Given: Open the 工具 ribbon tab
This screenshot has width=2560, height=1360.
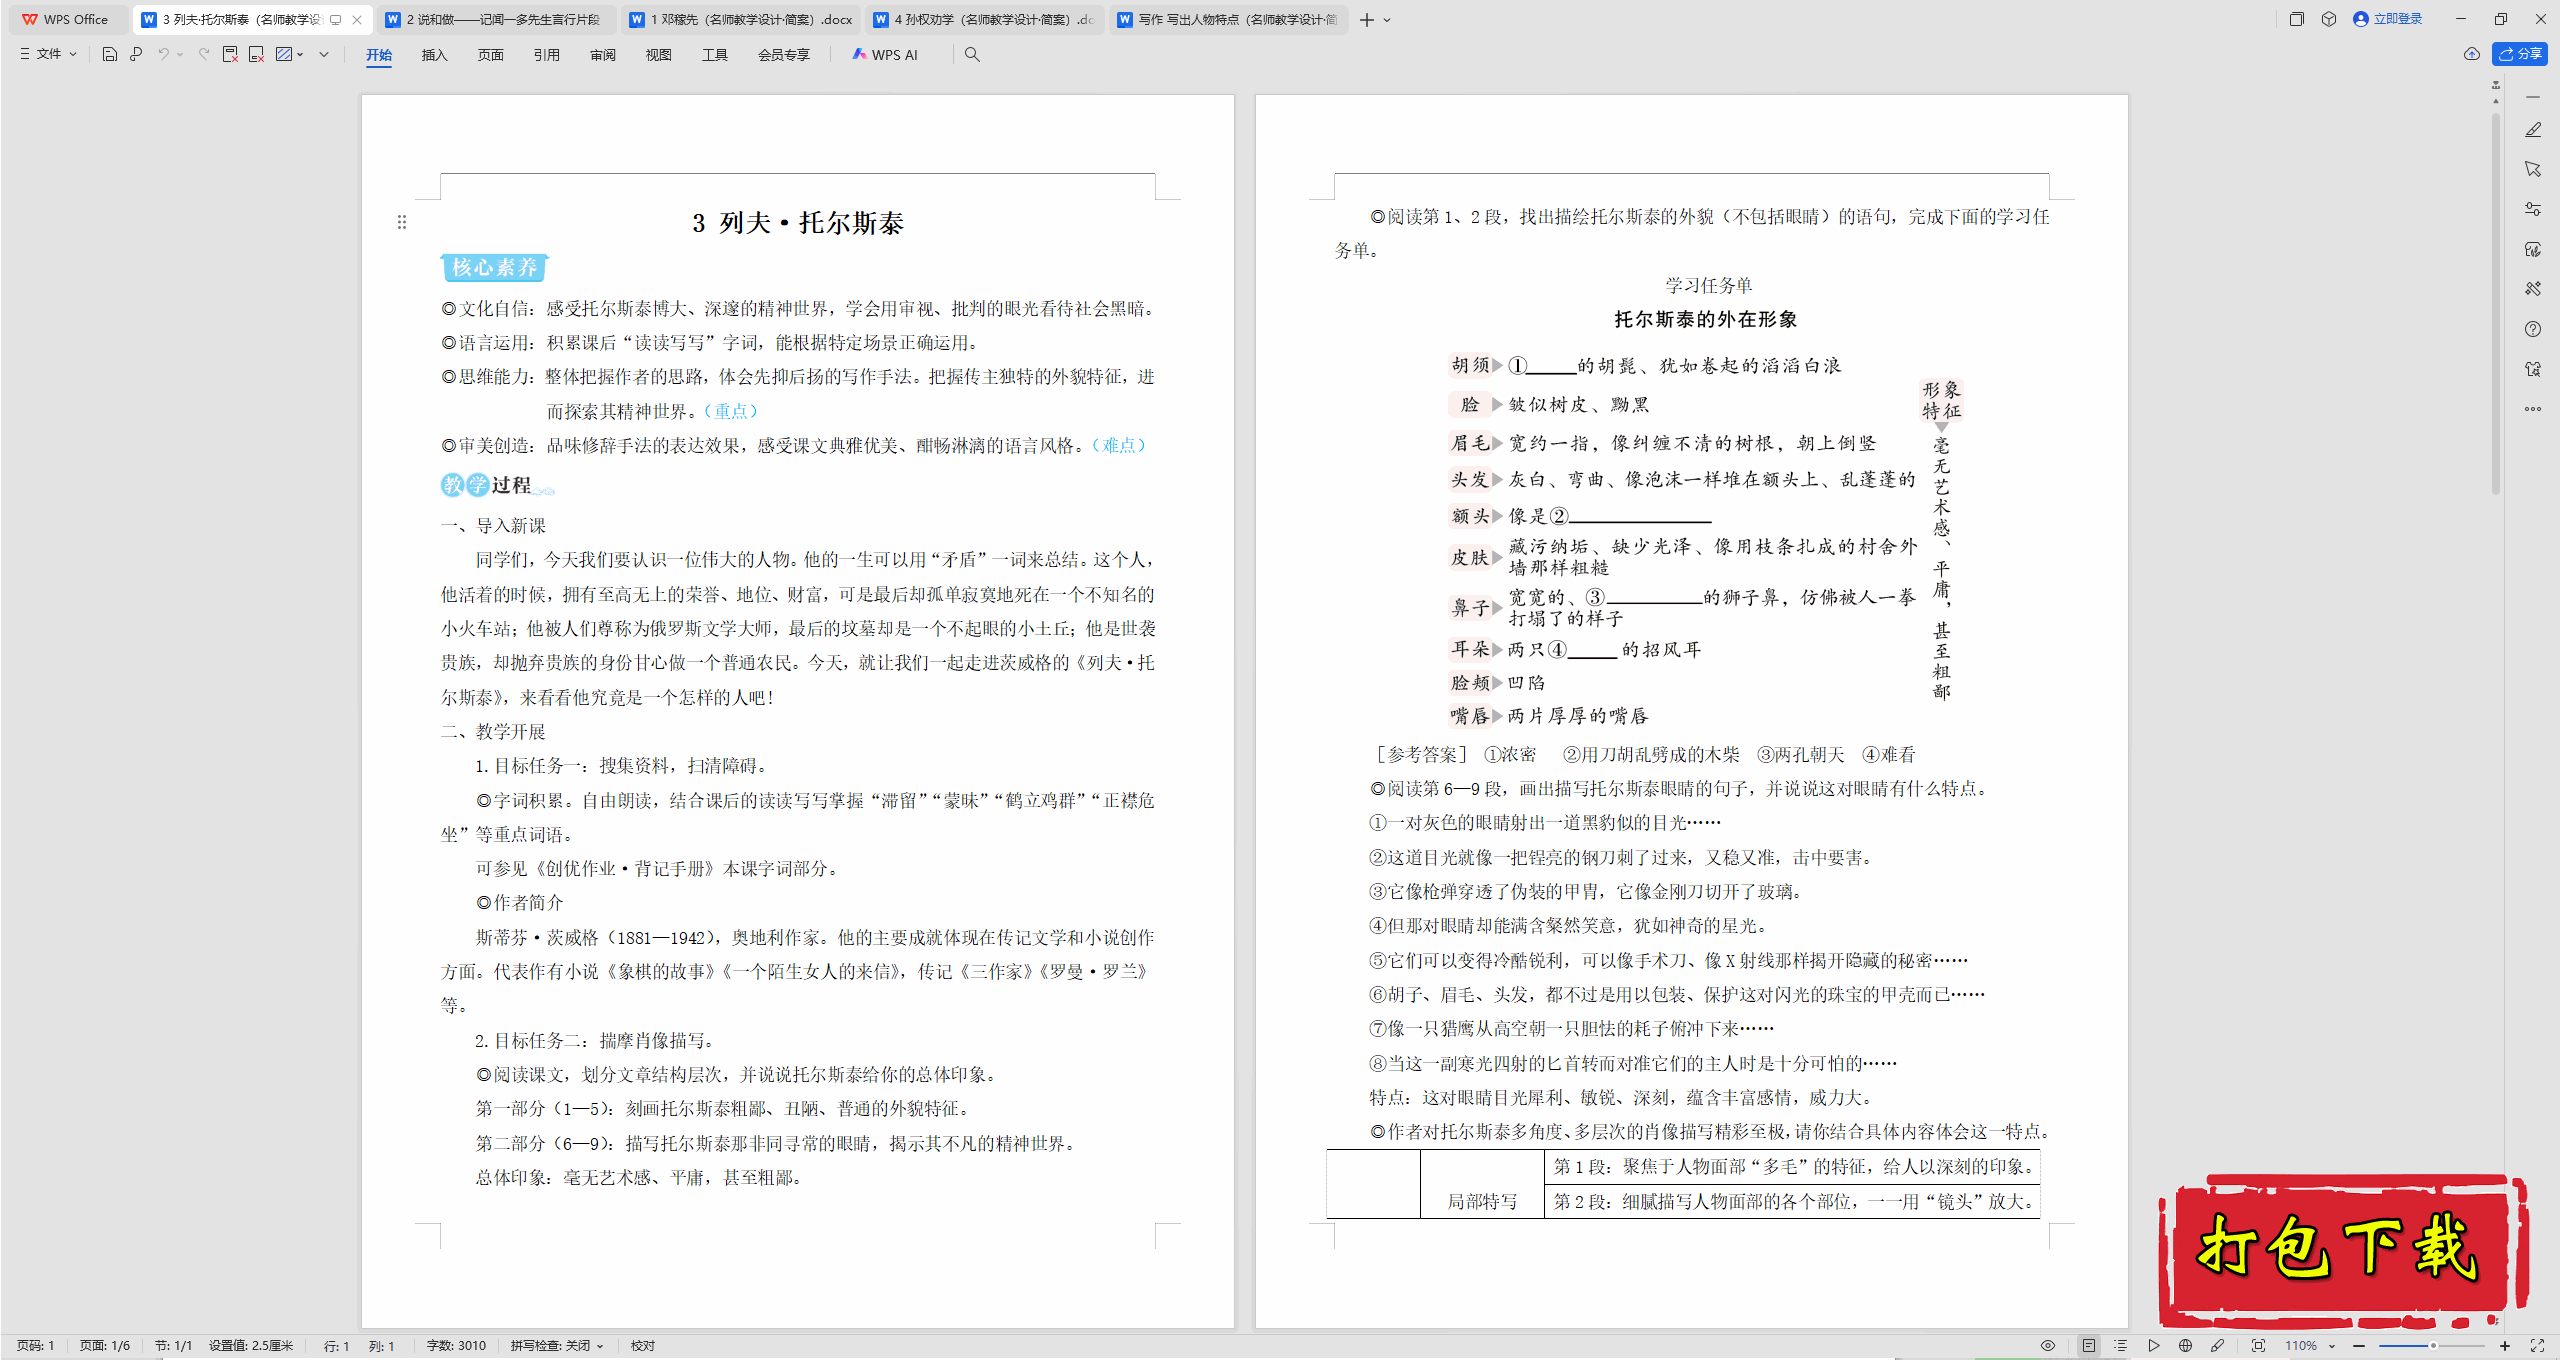Looking at the screenshot, I should click(x=715, y=55).
